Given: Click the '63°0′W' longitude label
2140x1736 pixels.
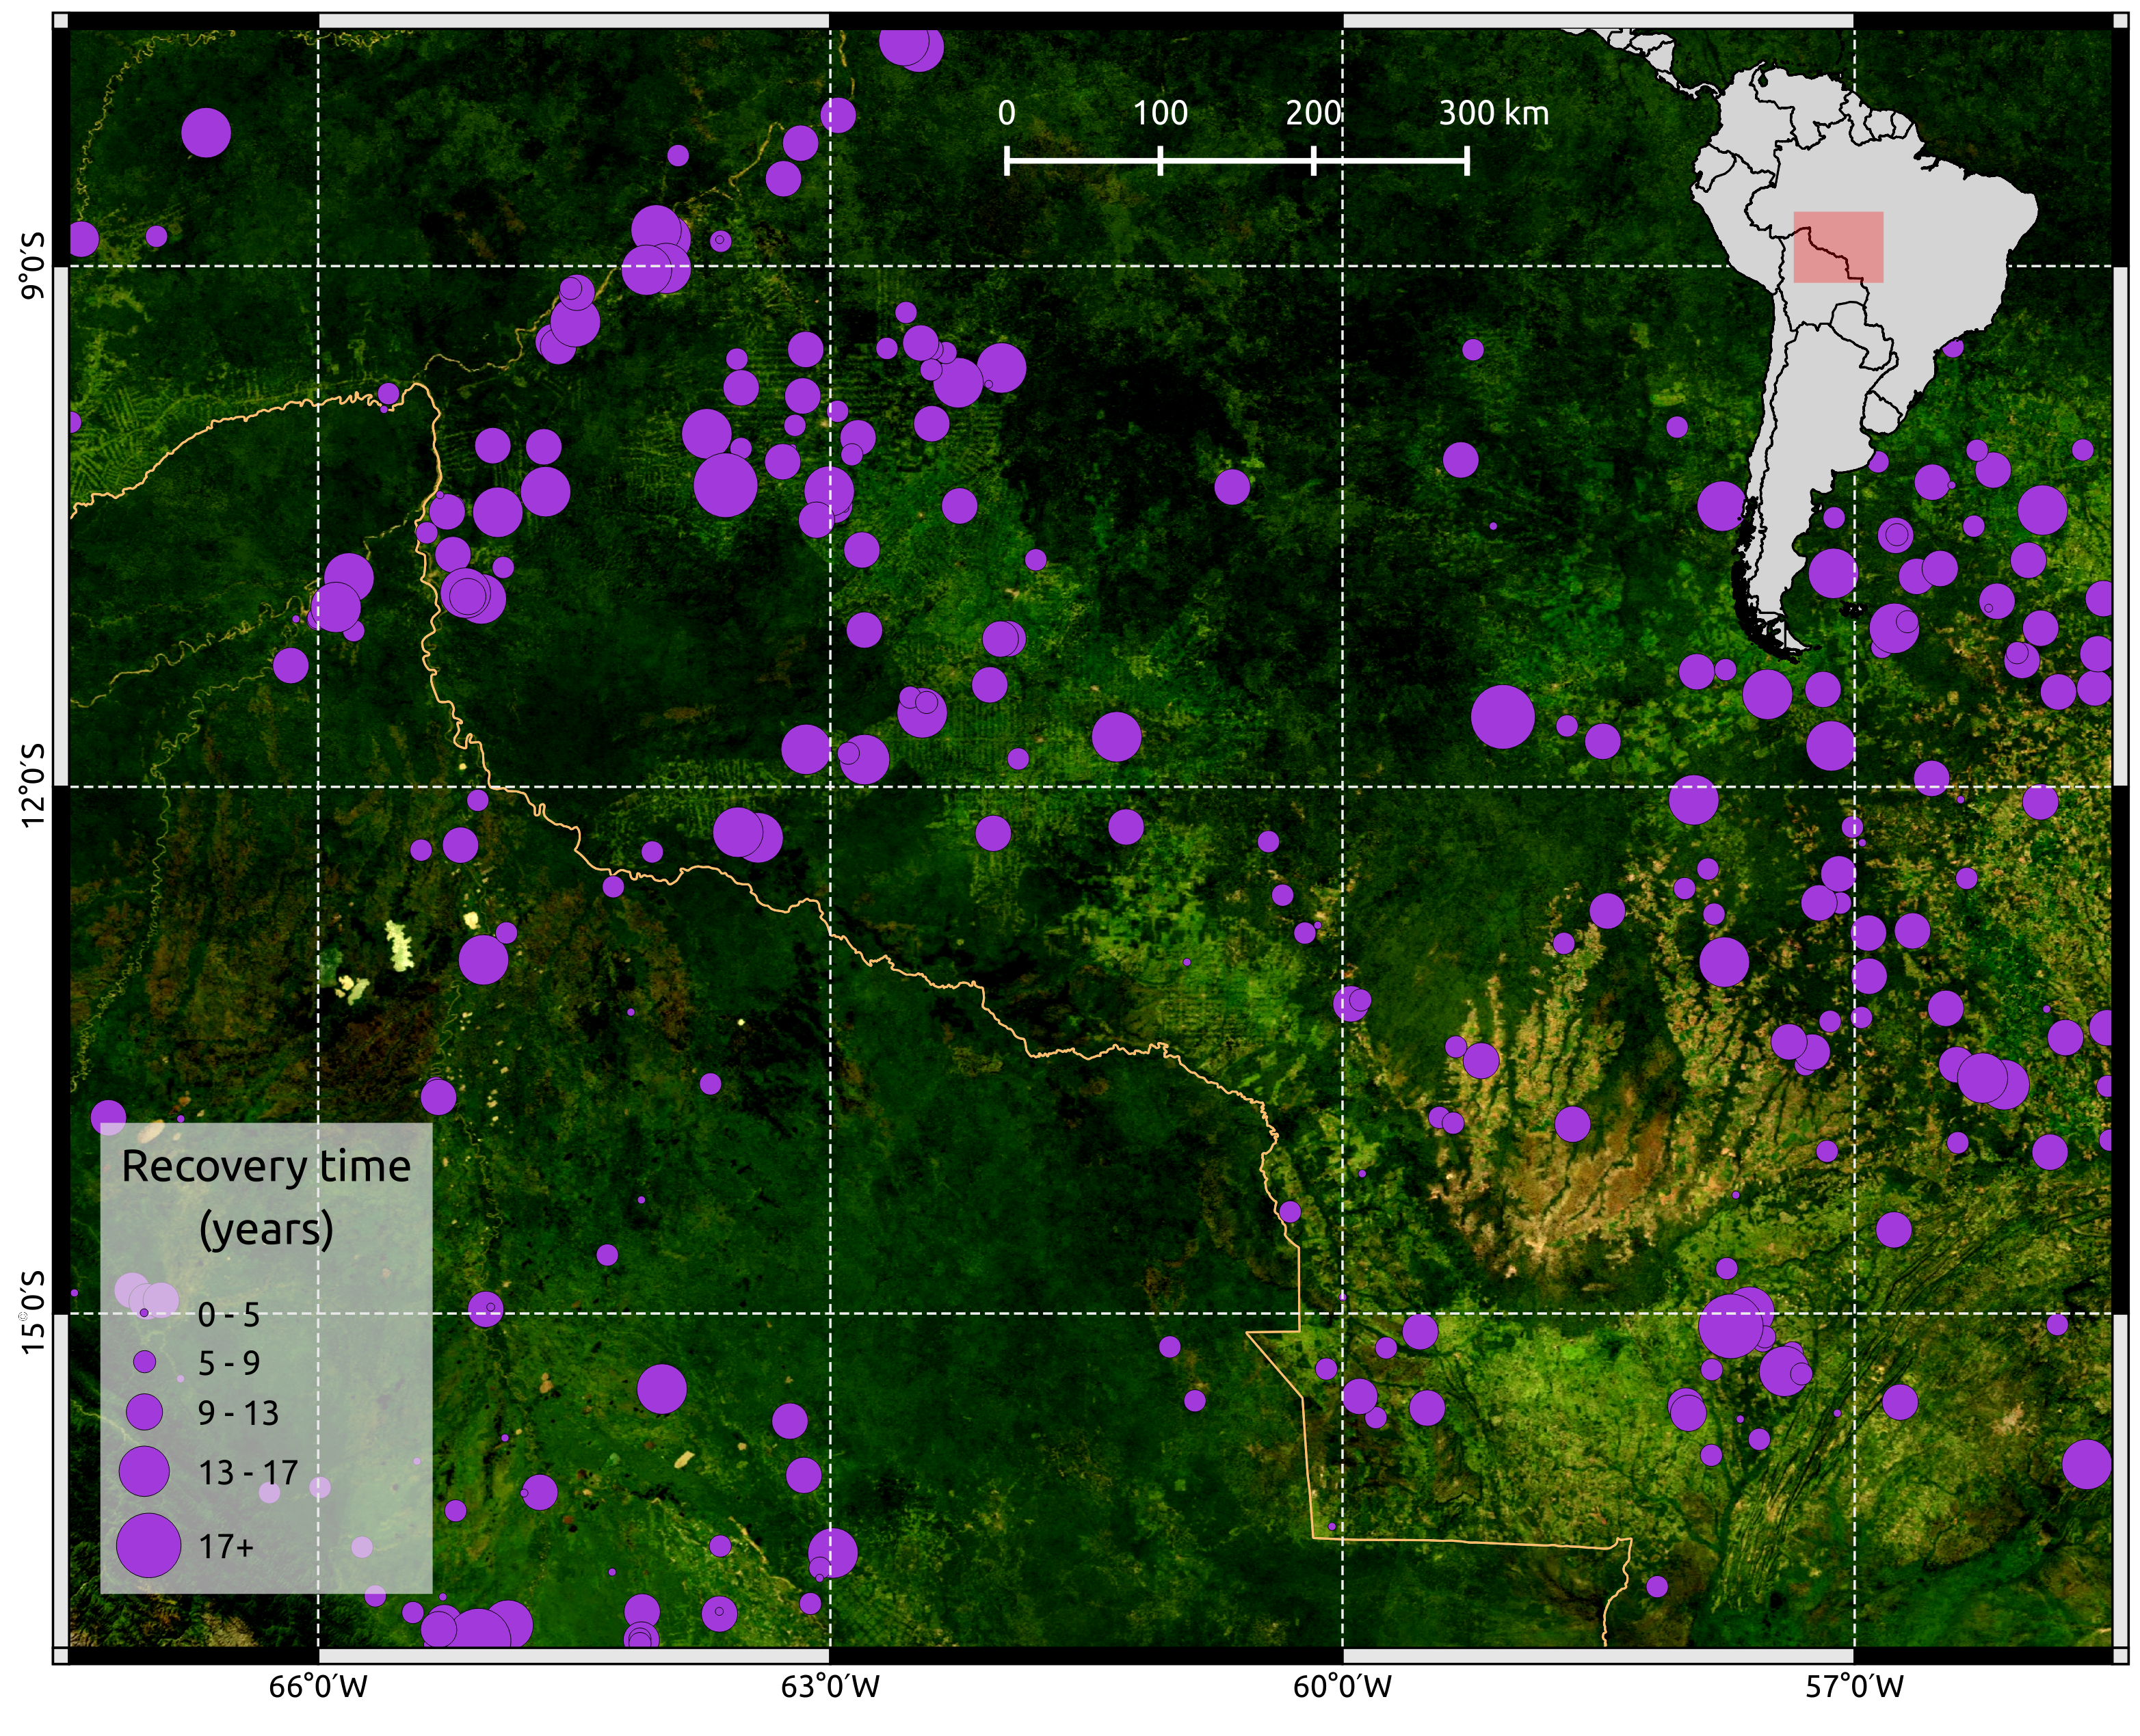Looking at the screenshot, I should pyautogui.click(x=830, y=1687).
